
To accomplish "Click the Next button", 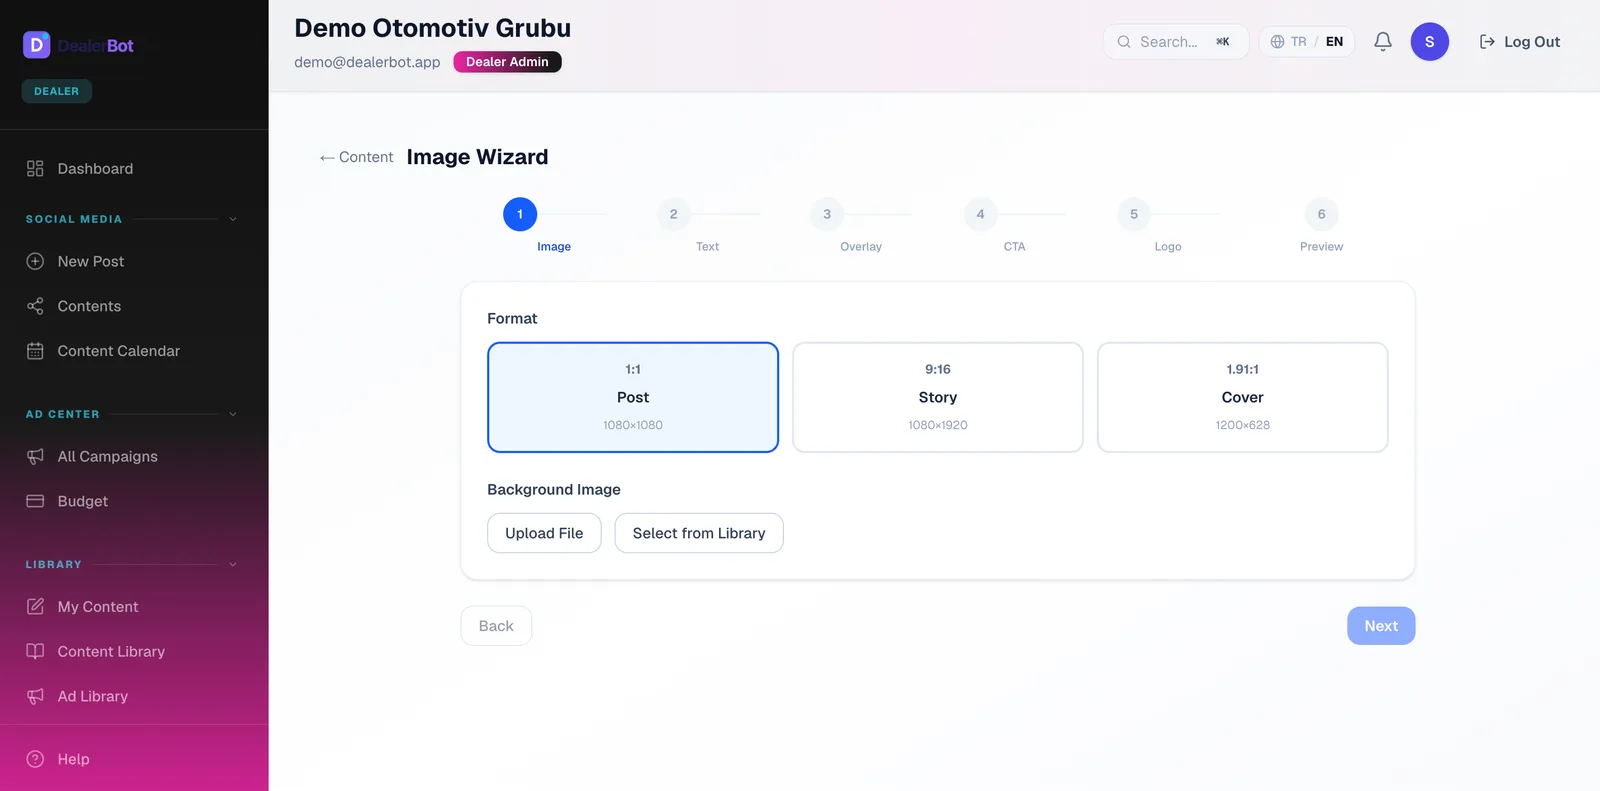I will pyautogui.click(x=1381, y=626).
